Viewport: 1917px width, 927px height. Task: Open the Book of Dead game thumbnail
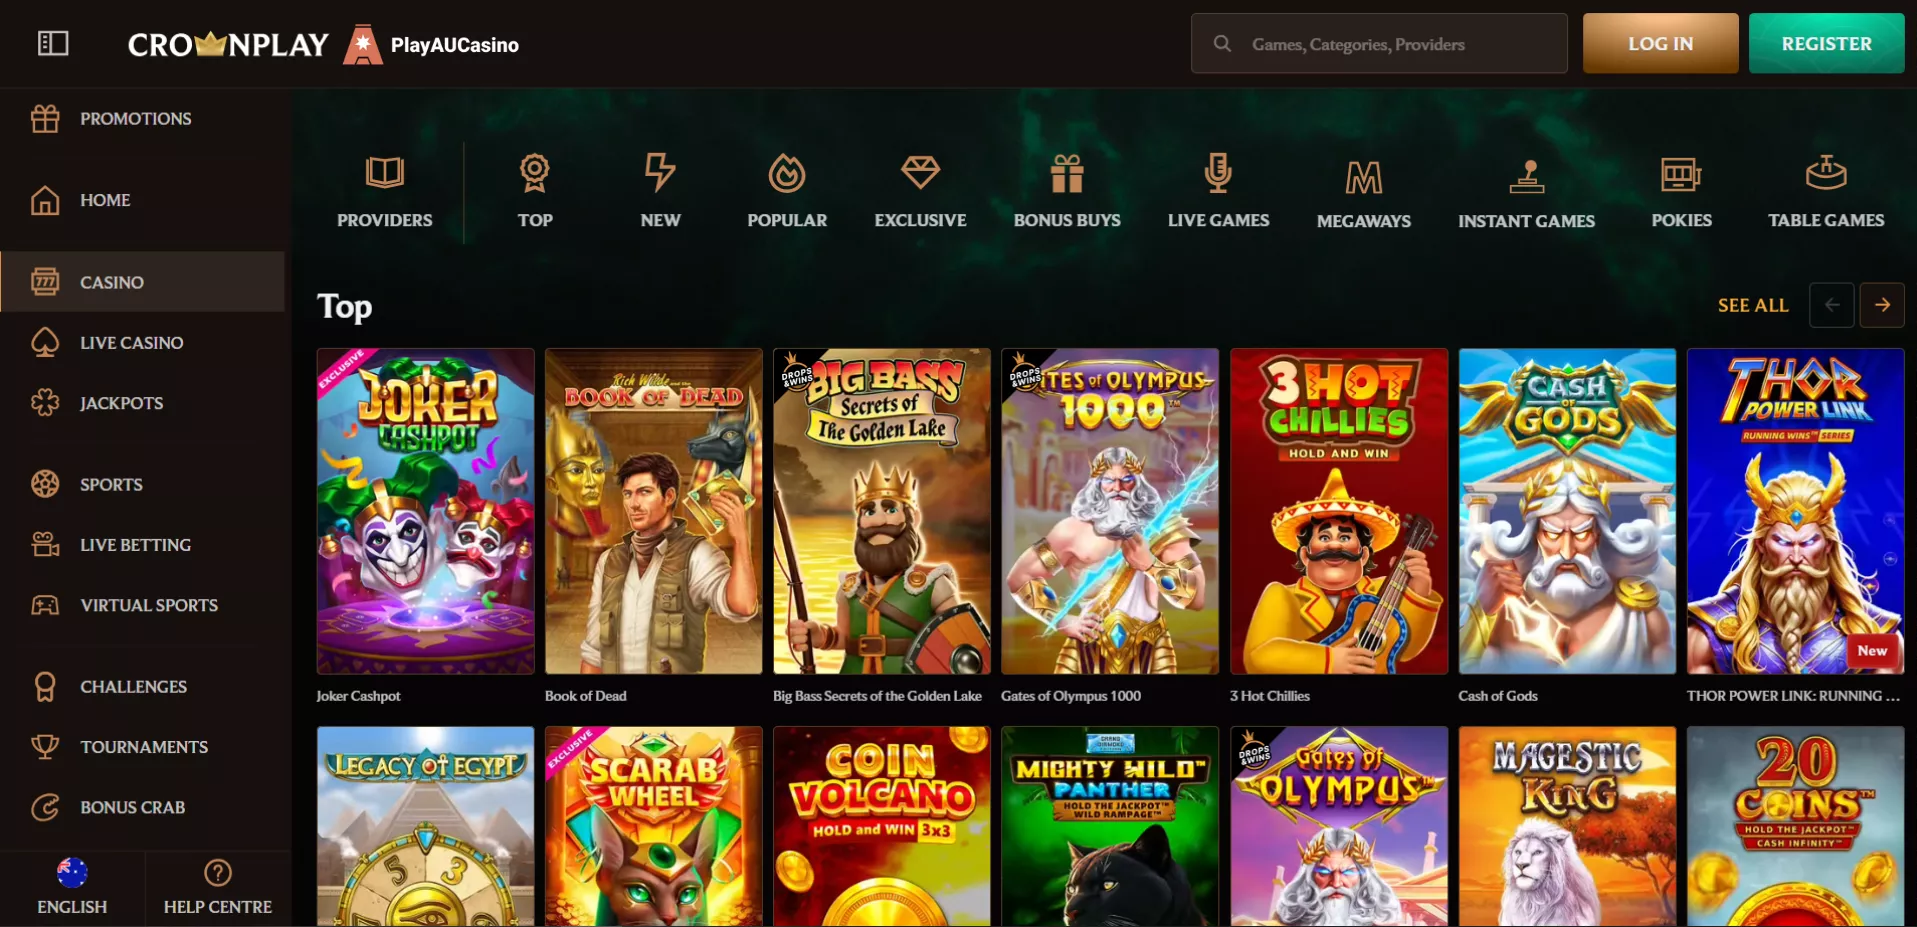(653, 510)
